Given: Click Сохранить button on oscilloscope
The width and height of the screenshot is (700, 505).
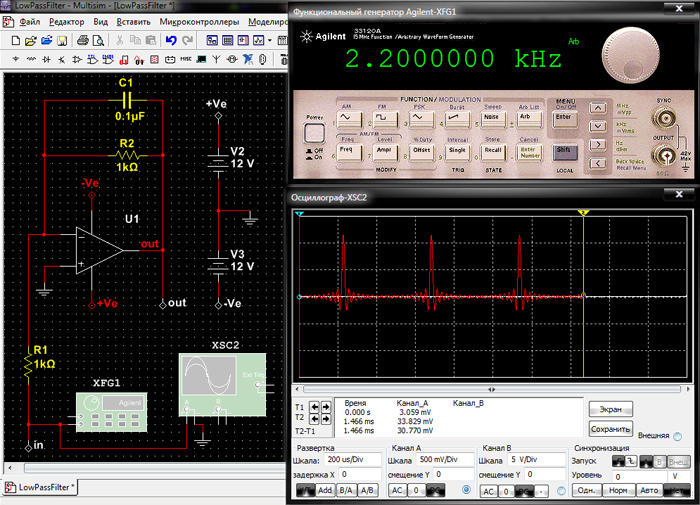Looking at the screenshot, I should point(610,429).
